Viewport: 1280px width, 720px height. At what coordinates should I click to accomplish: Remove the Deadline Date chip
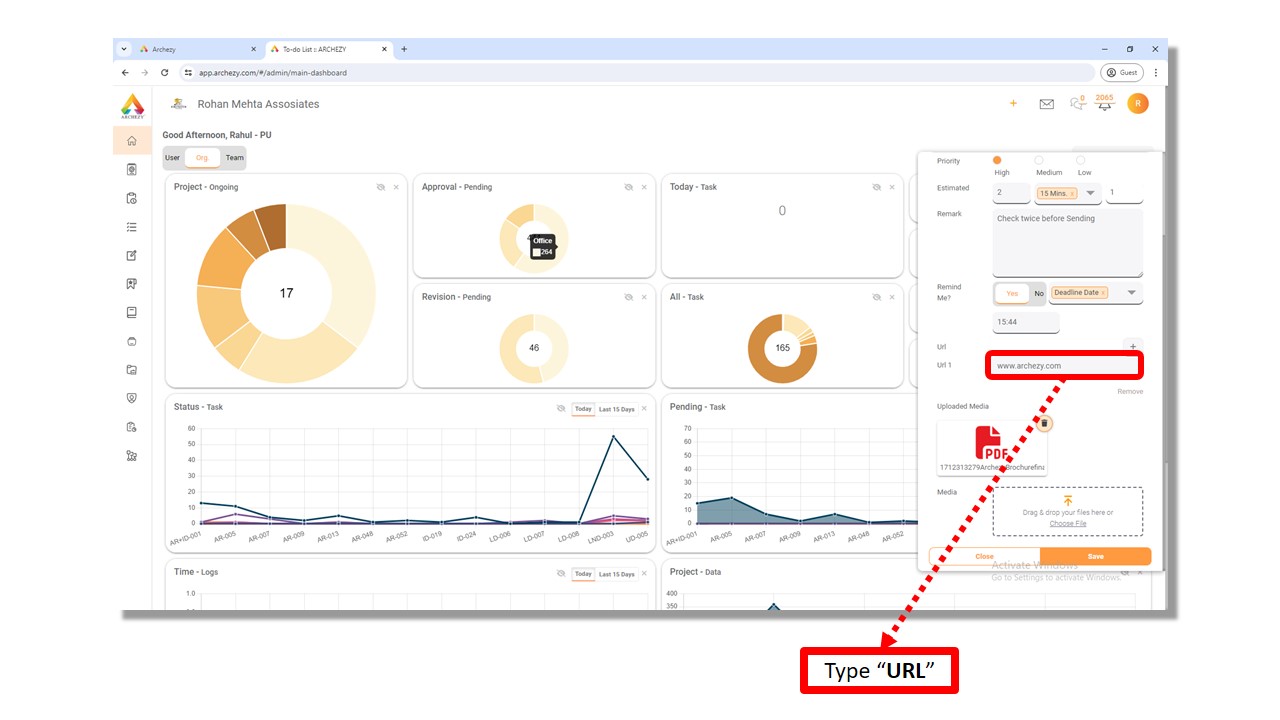1103,293
